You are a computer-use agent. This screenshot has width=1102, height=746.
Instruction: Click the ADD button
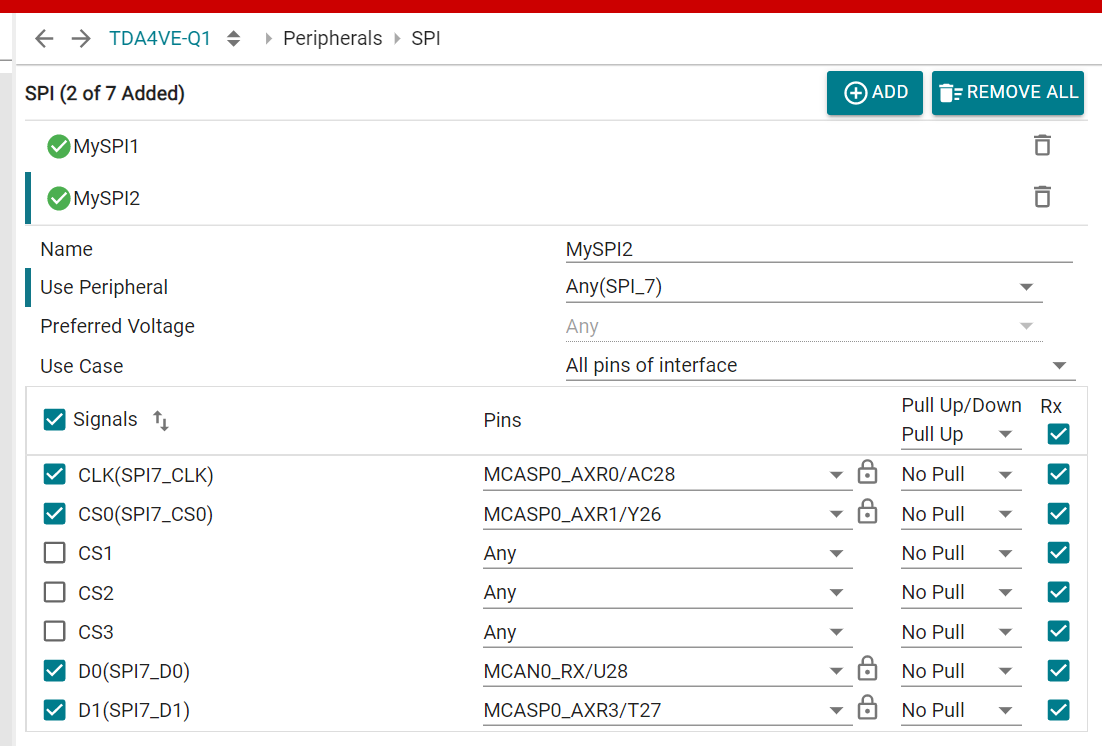875,93
